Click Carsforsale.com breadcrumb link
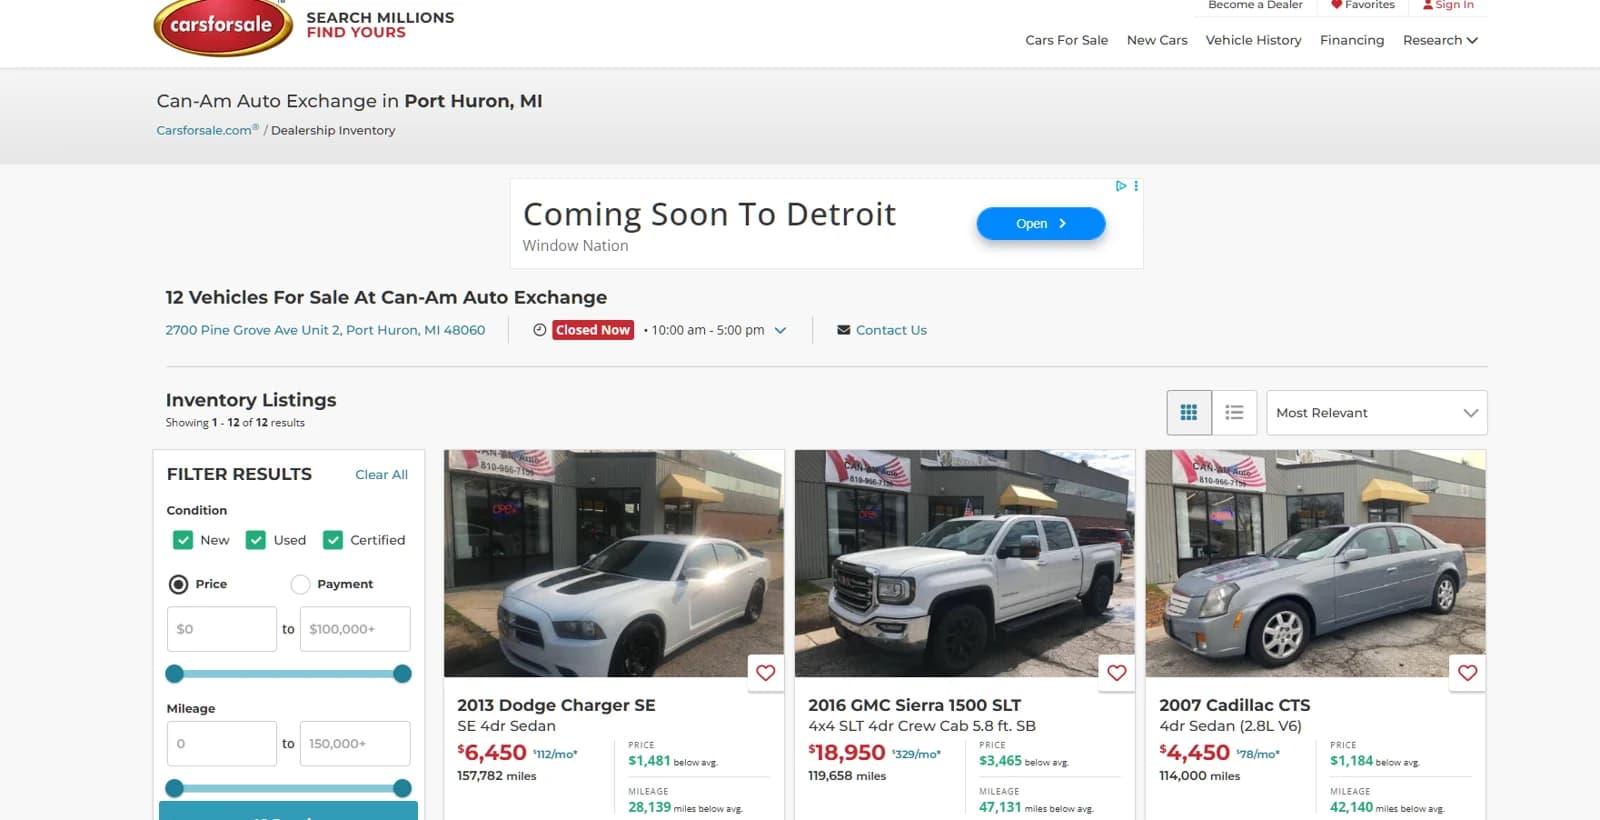 207,130
